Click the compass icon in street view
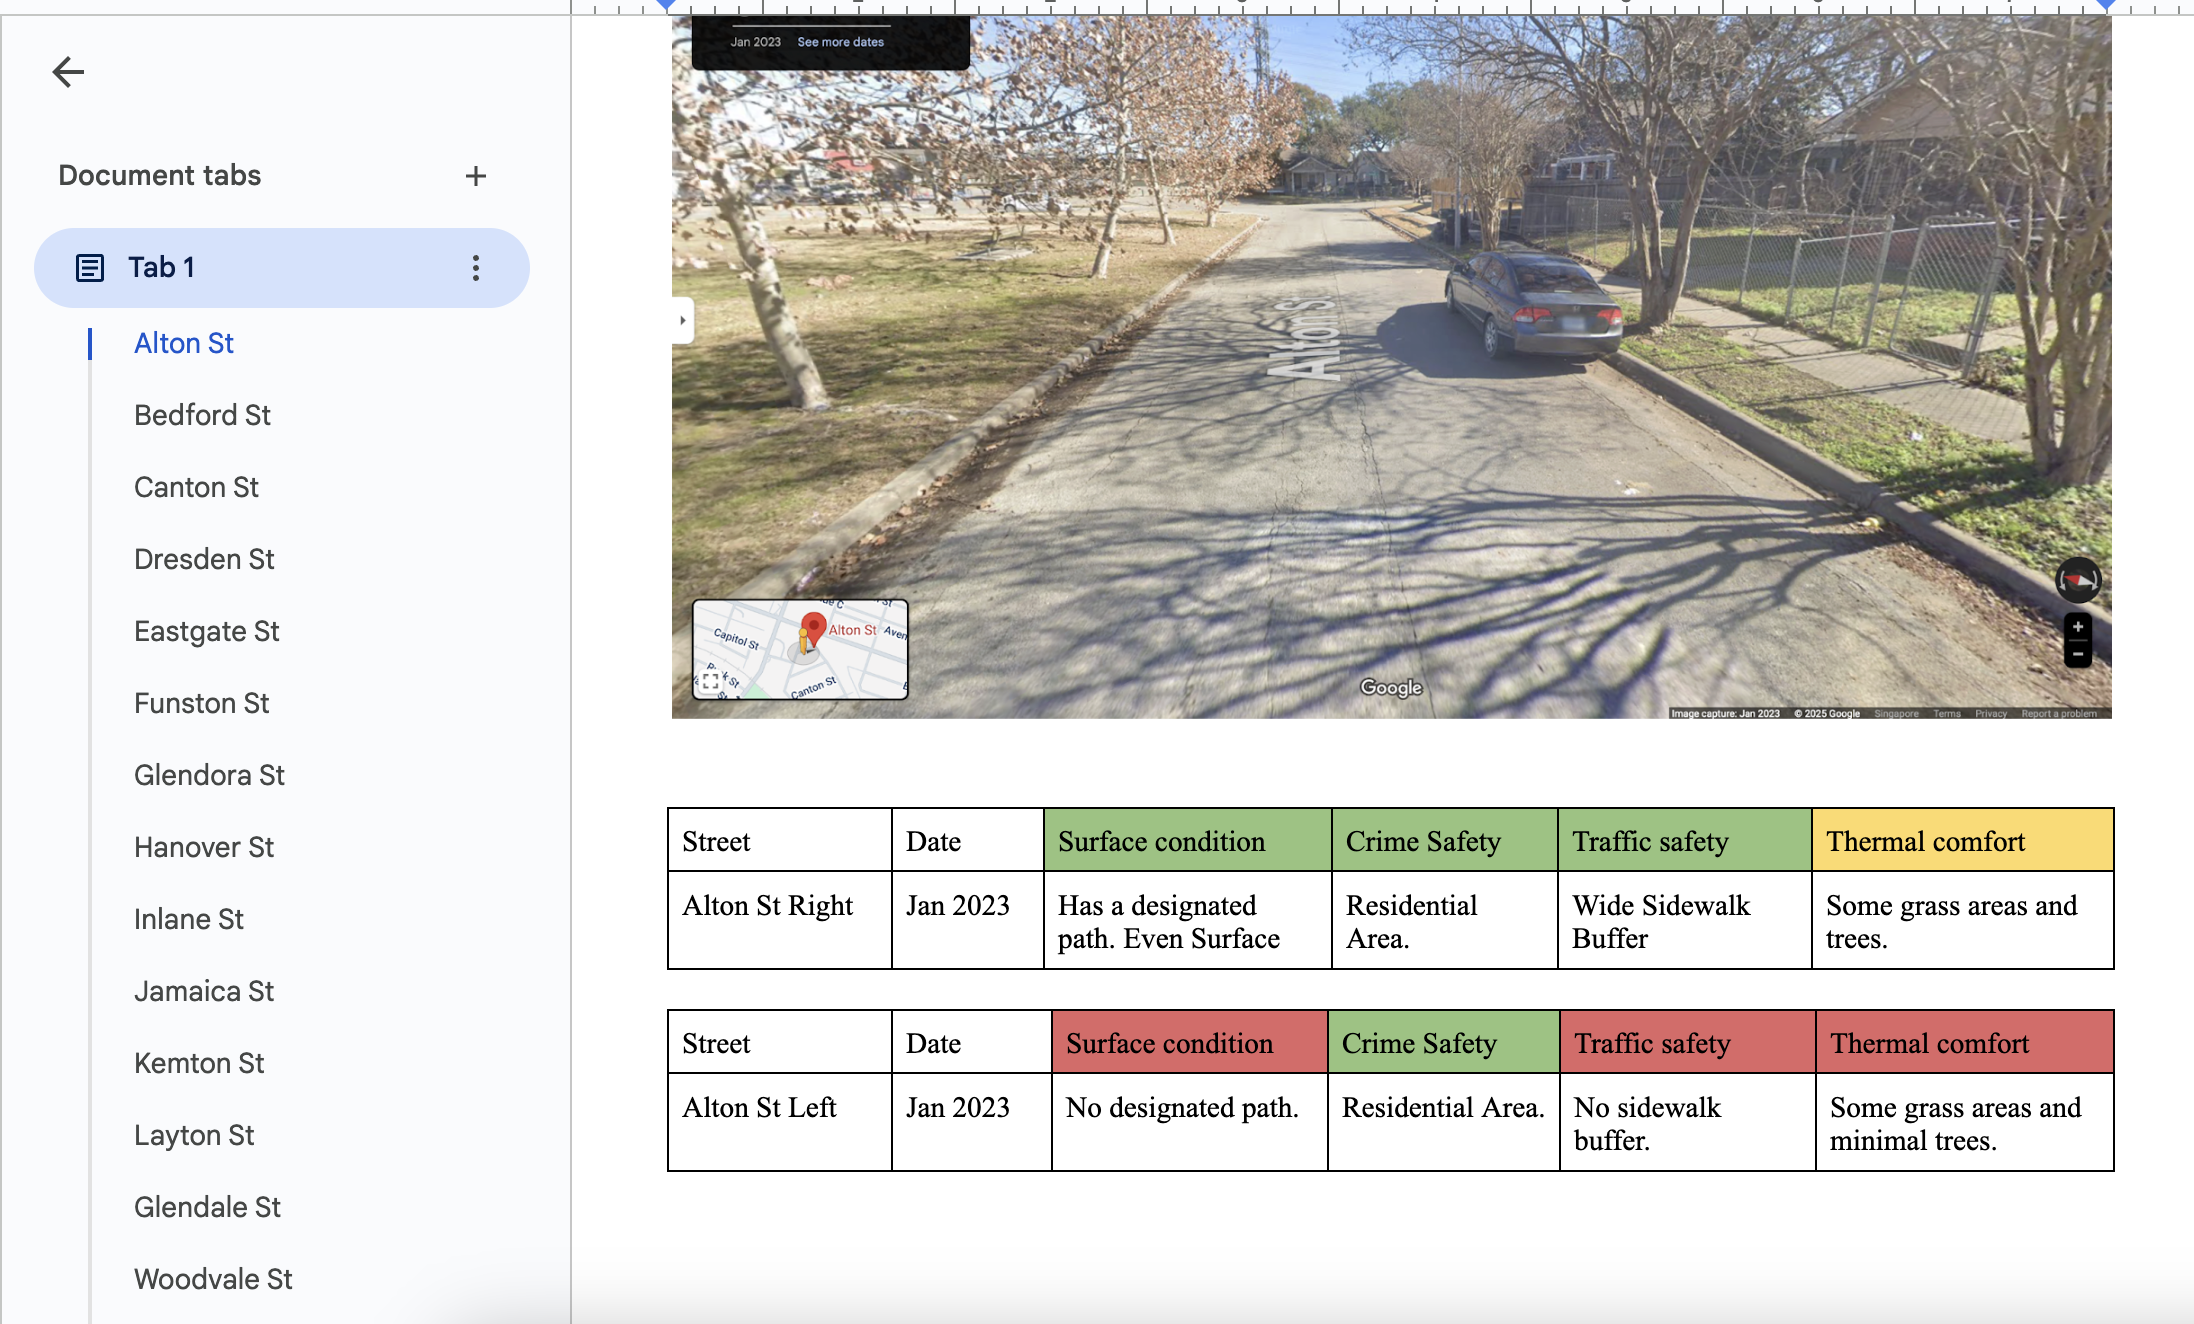The image size is (2194, 1324). pos(2077,580)
